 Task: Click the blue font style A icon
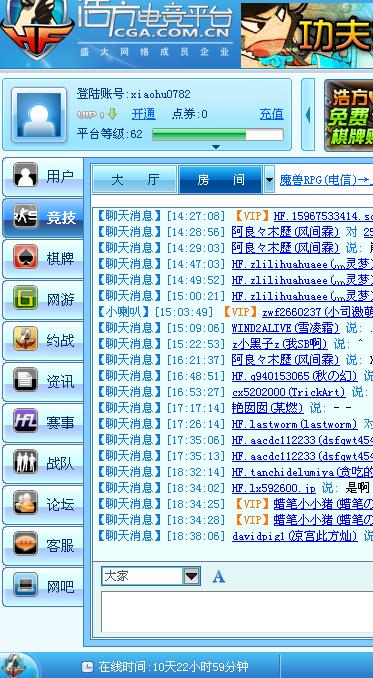click(219, 576)
